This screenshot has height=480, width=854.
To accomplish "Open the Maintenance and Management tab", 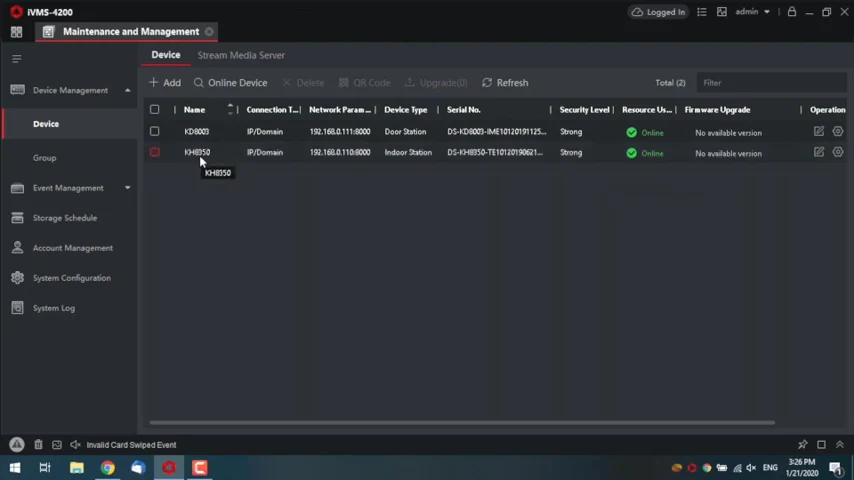I will click(126, 32).
